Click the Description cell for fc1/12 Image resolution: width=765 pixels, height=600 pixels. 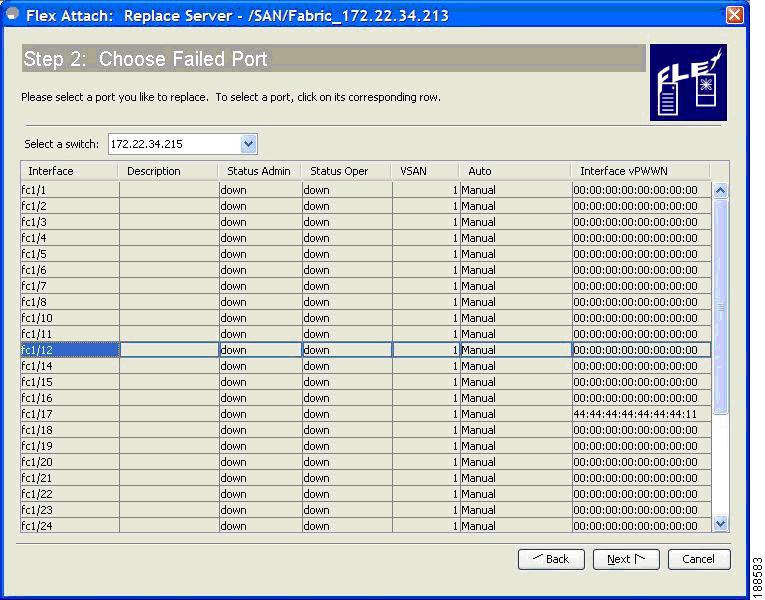pyautogui.click(x=169, y=350)
